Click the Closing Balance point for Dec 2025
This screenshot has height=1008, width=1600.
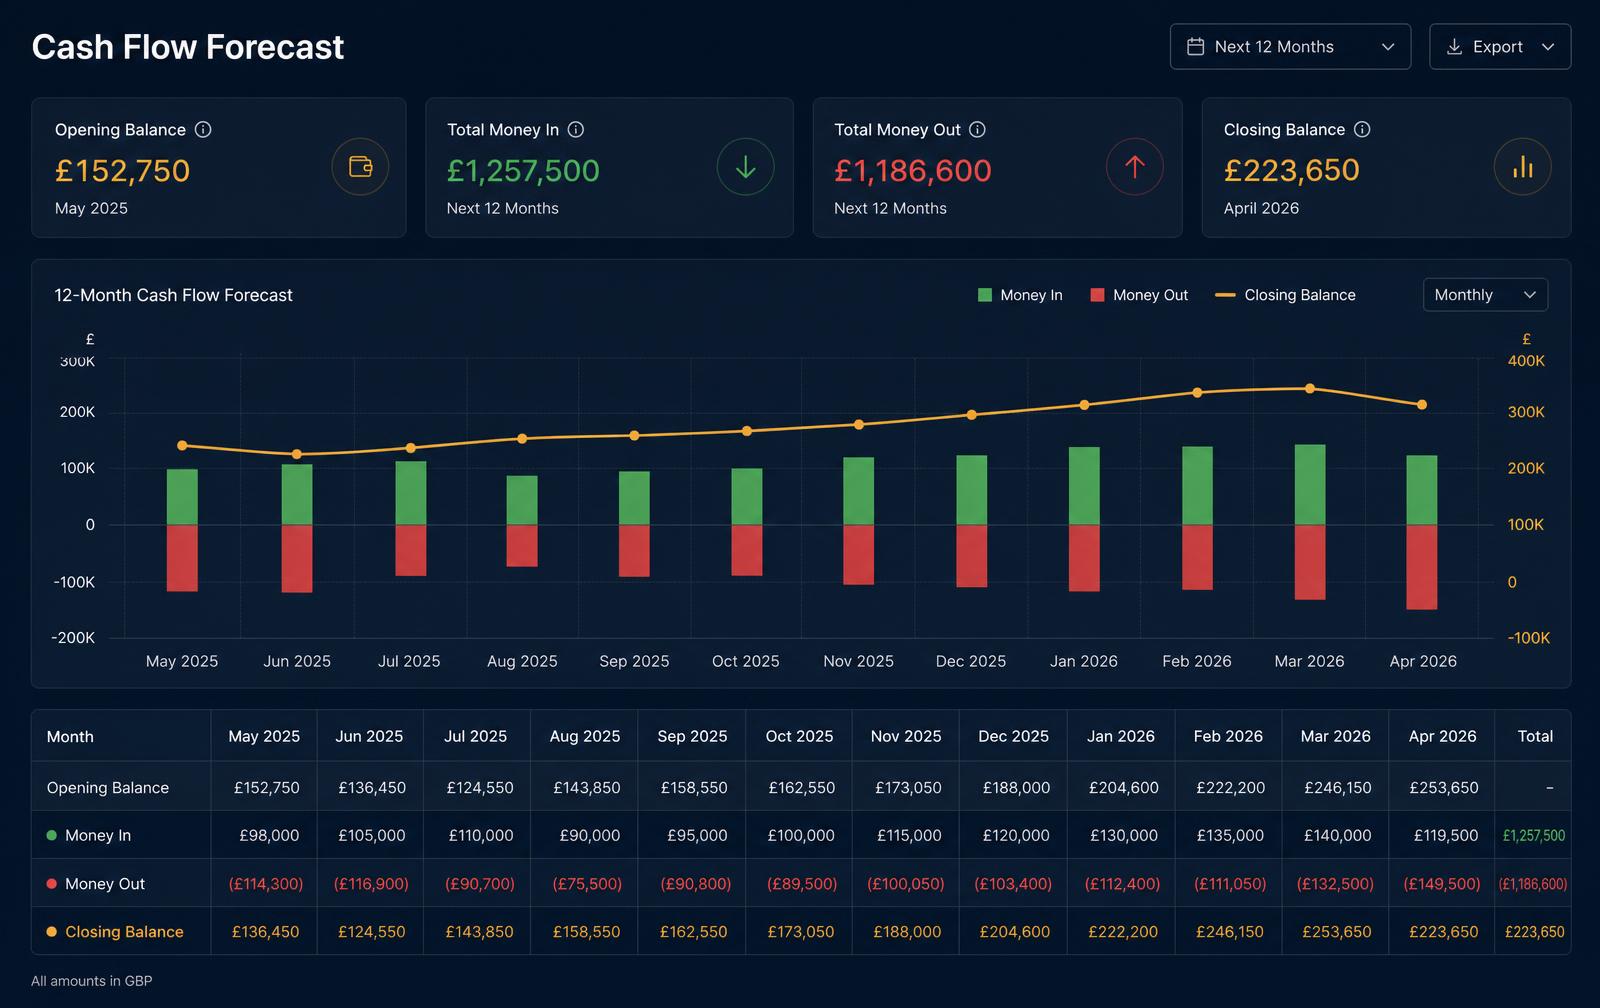point(971,415)
